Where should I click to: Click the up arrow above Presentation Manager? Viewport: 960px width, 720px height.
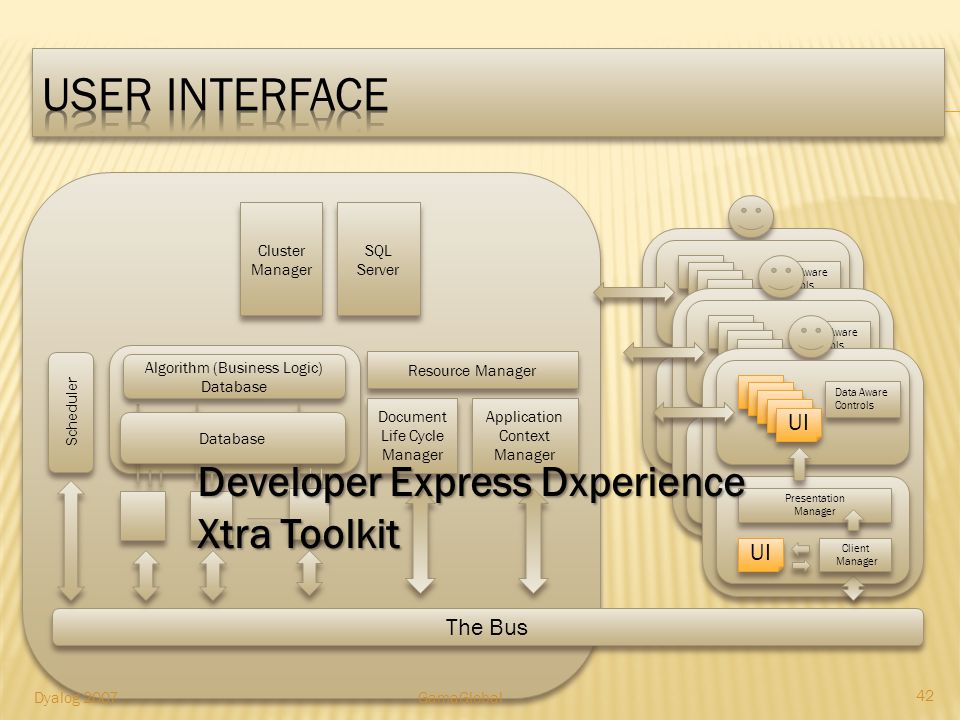click(799, 464)
